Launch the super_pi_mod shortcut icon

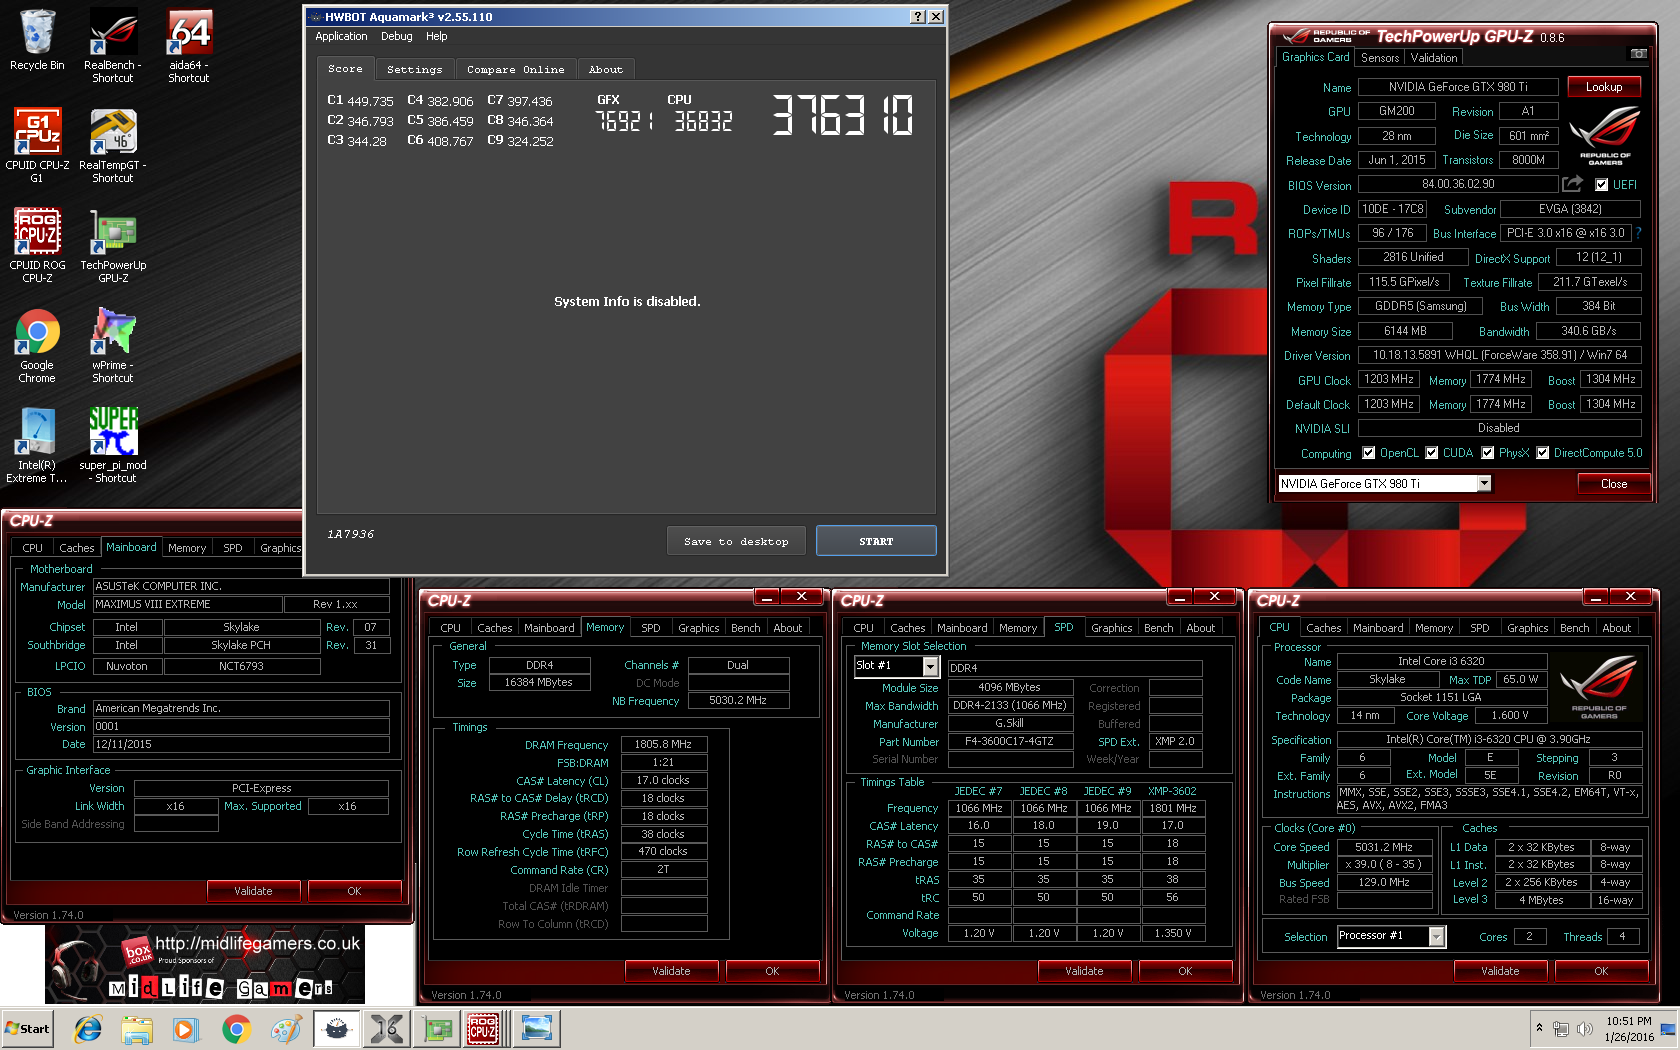pos(113,445)
